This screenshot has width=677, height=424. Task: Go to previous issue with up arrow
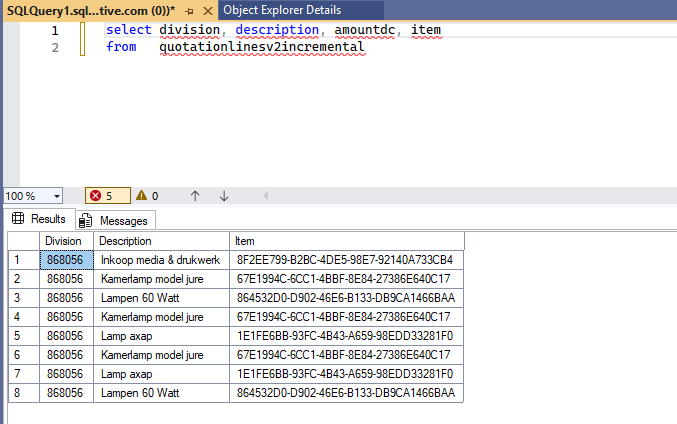coord(195,196)
